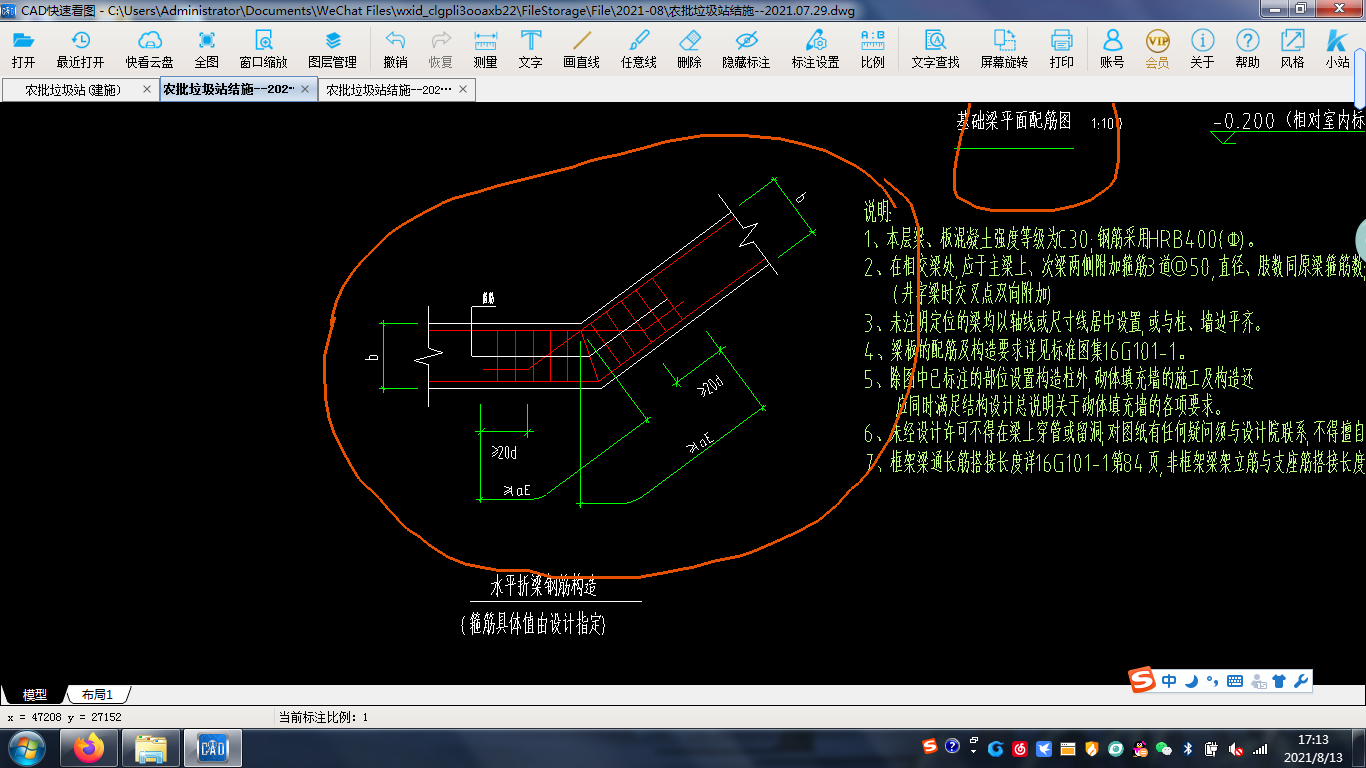Viewport: 1366px width, 768px height.
Task: Open 图层管理 layer manager
Action: pos(332,49)
